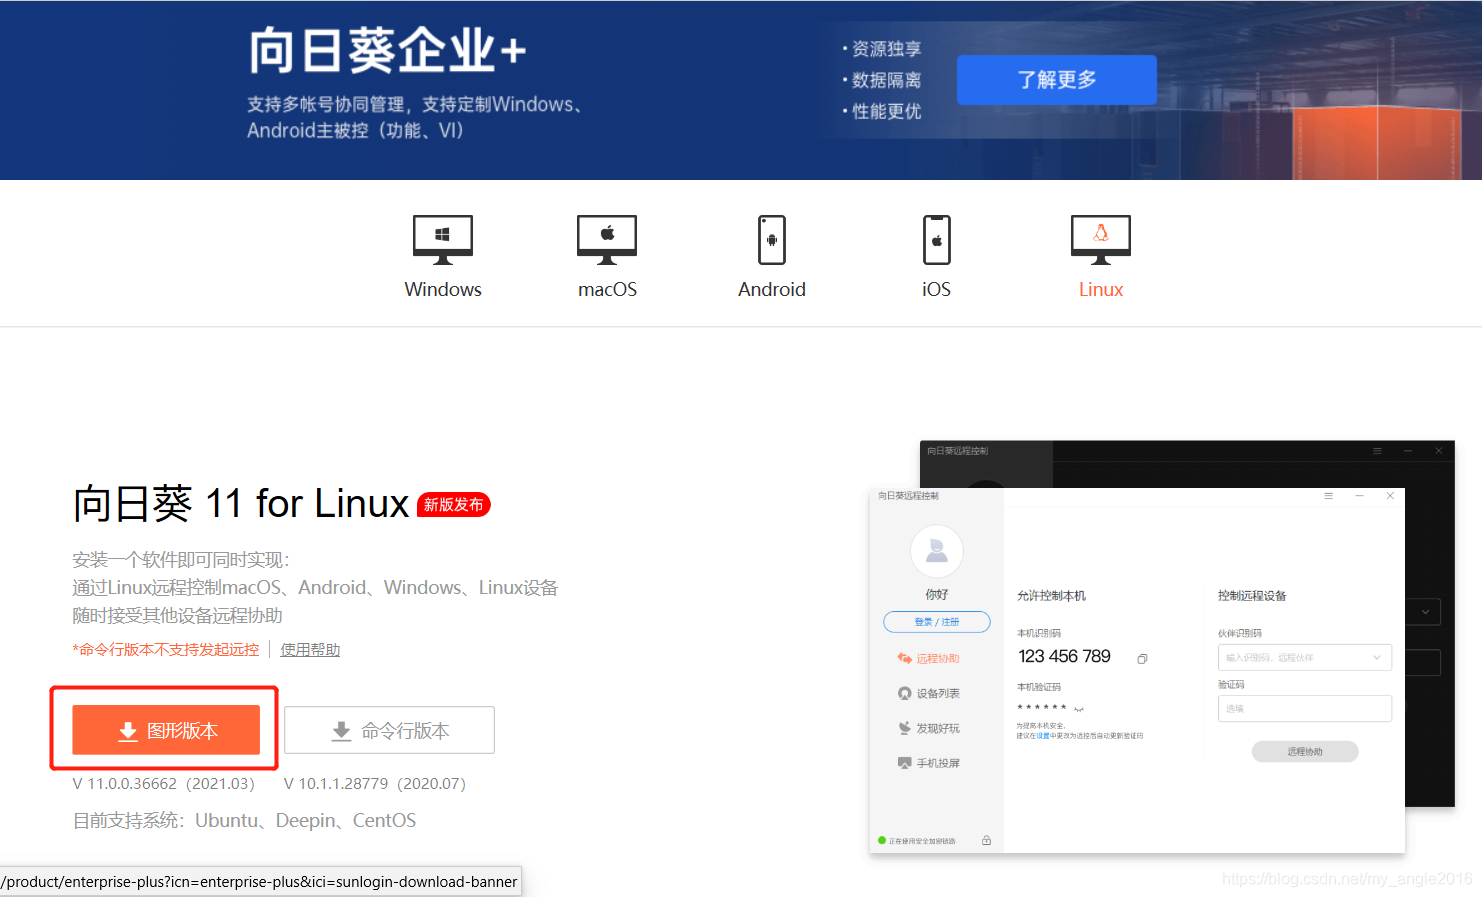Click the download arrow on 命令行版本
This screenshot has width=1482, height=897.
point(342,732)
